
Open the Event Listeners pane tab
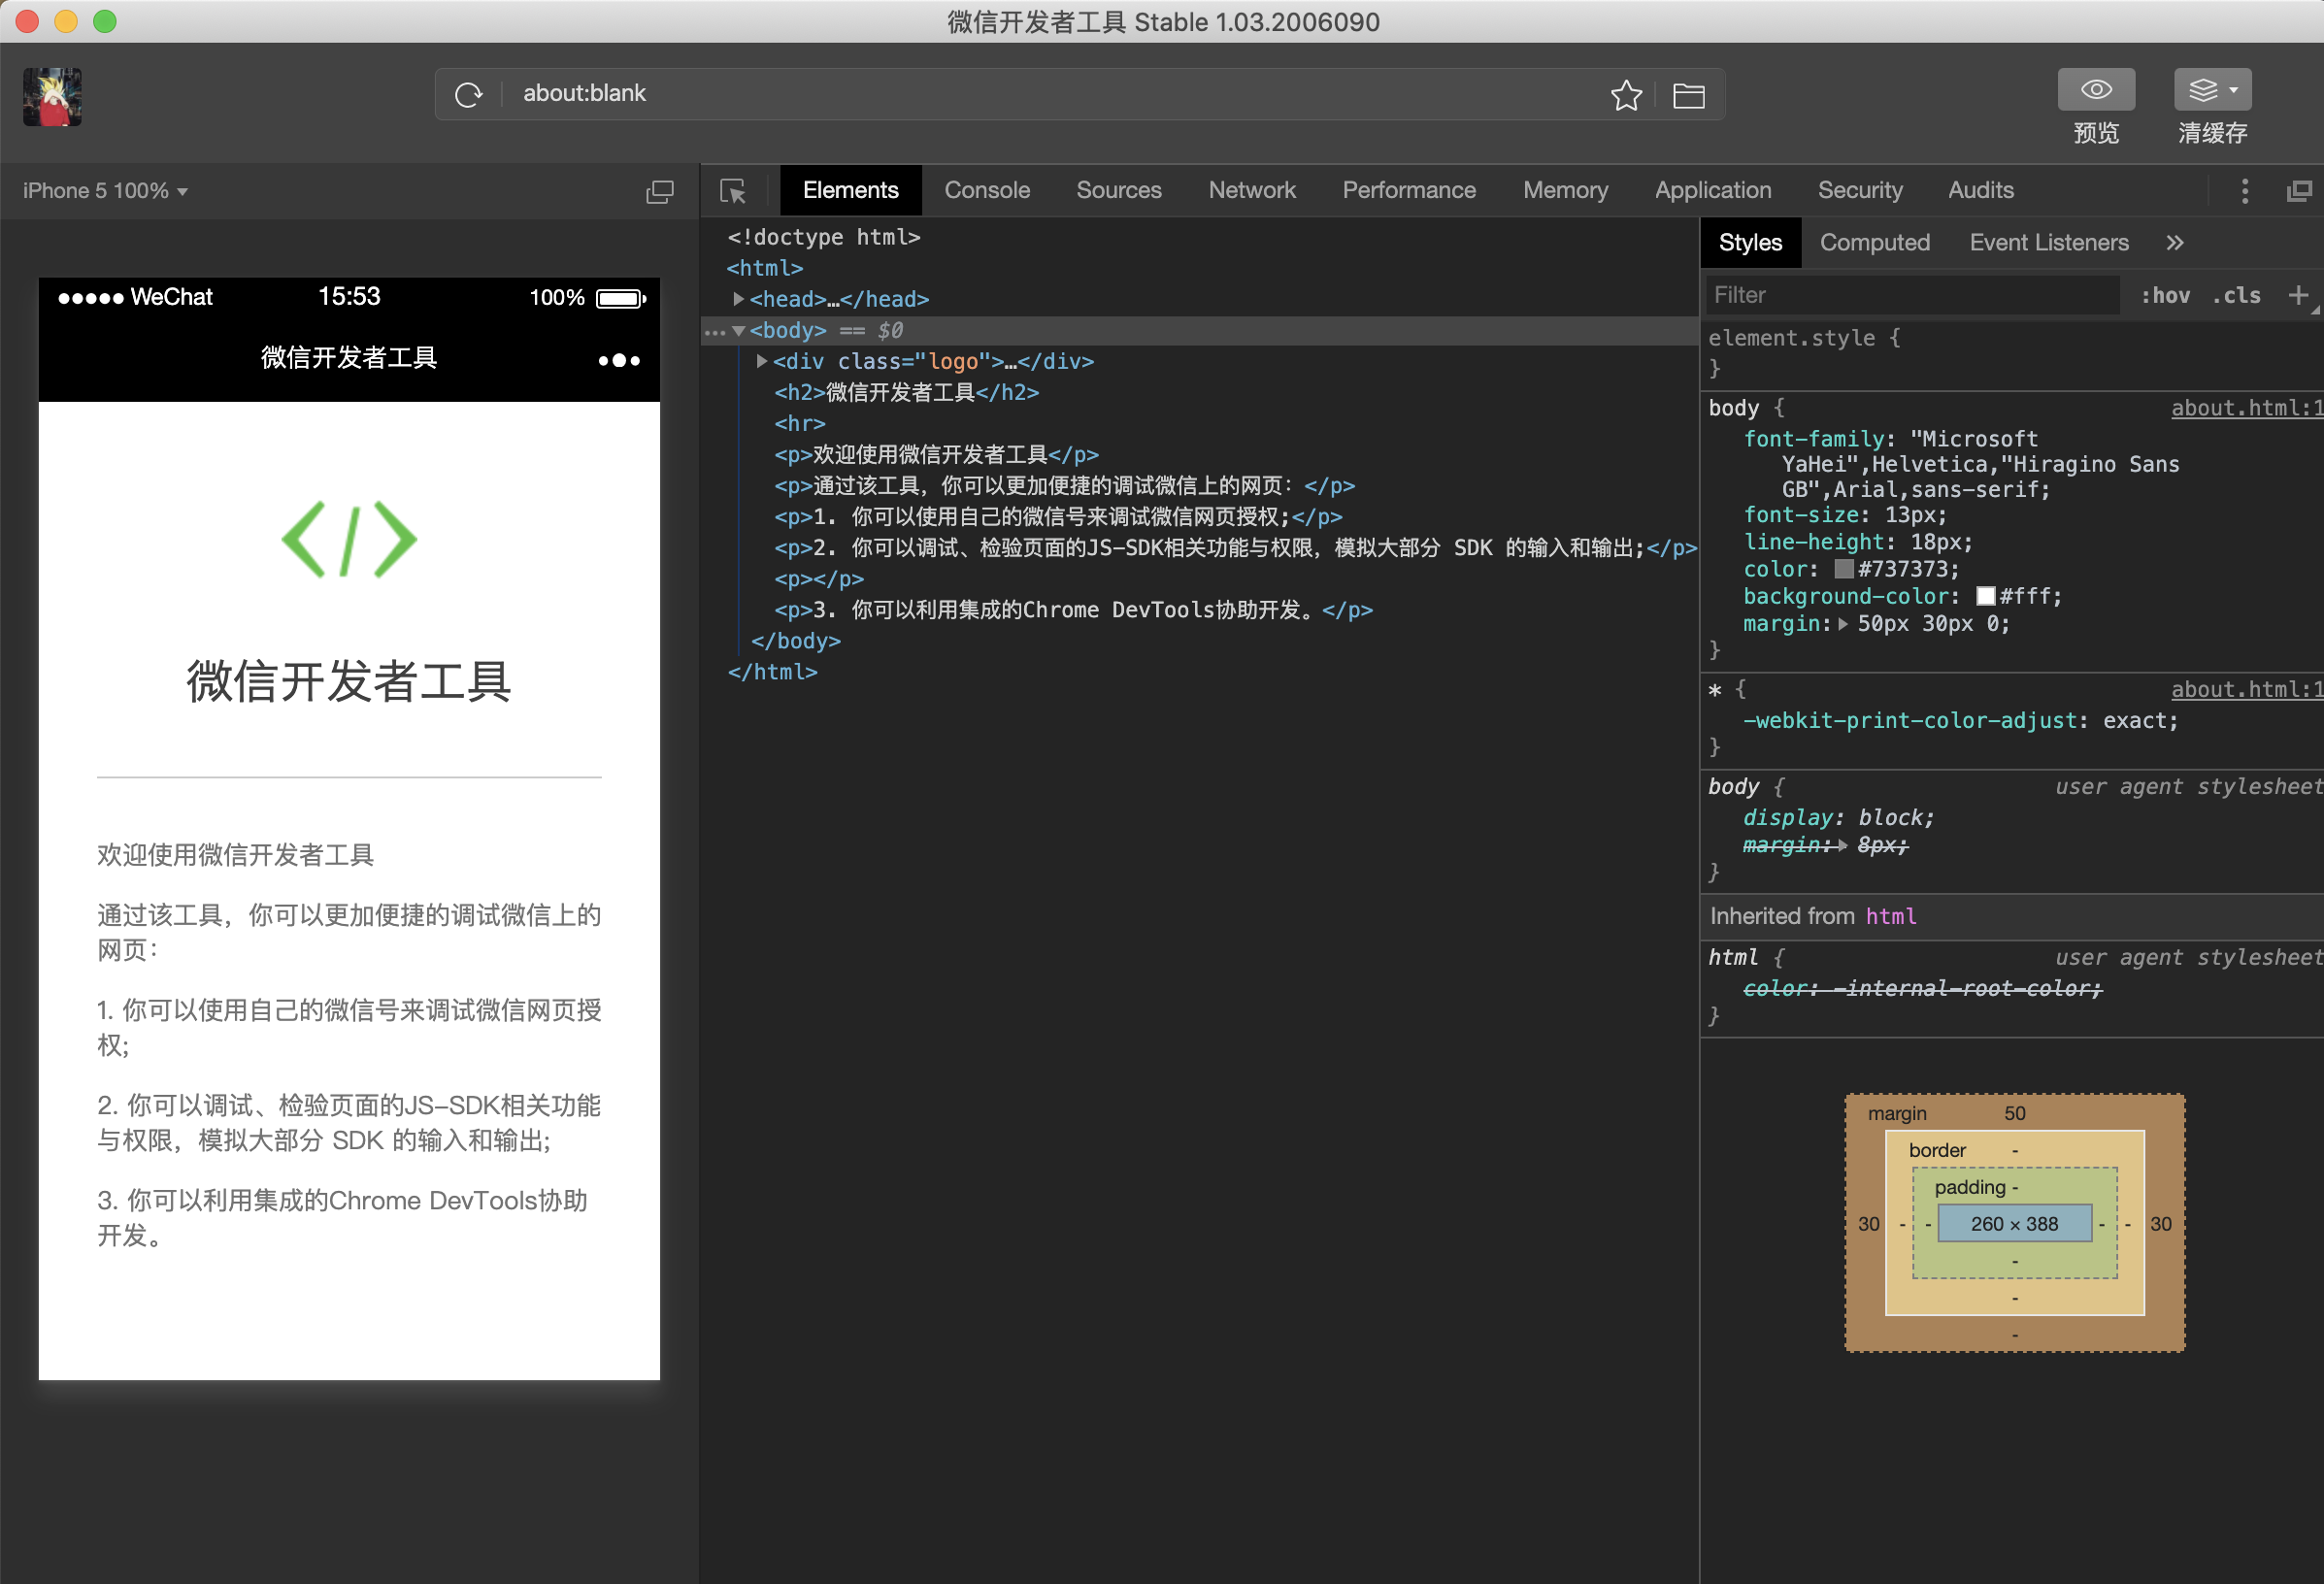click(x=2048, y=242)
